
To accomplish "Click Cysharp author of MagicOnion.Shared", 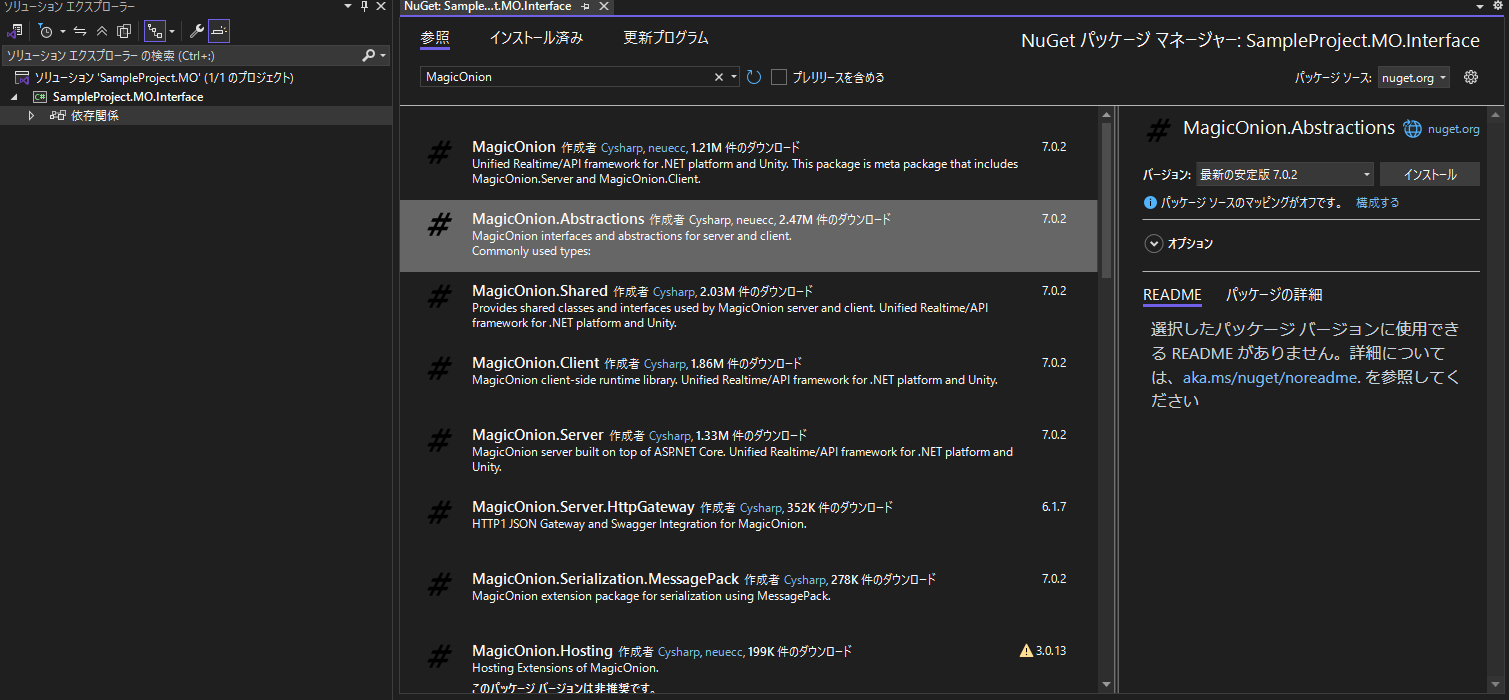I will tap(674, 292).
